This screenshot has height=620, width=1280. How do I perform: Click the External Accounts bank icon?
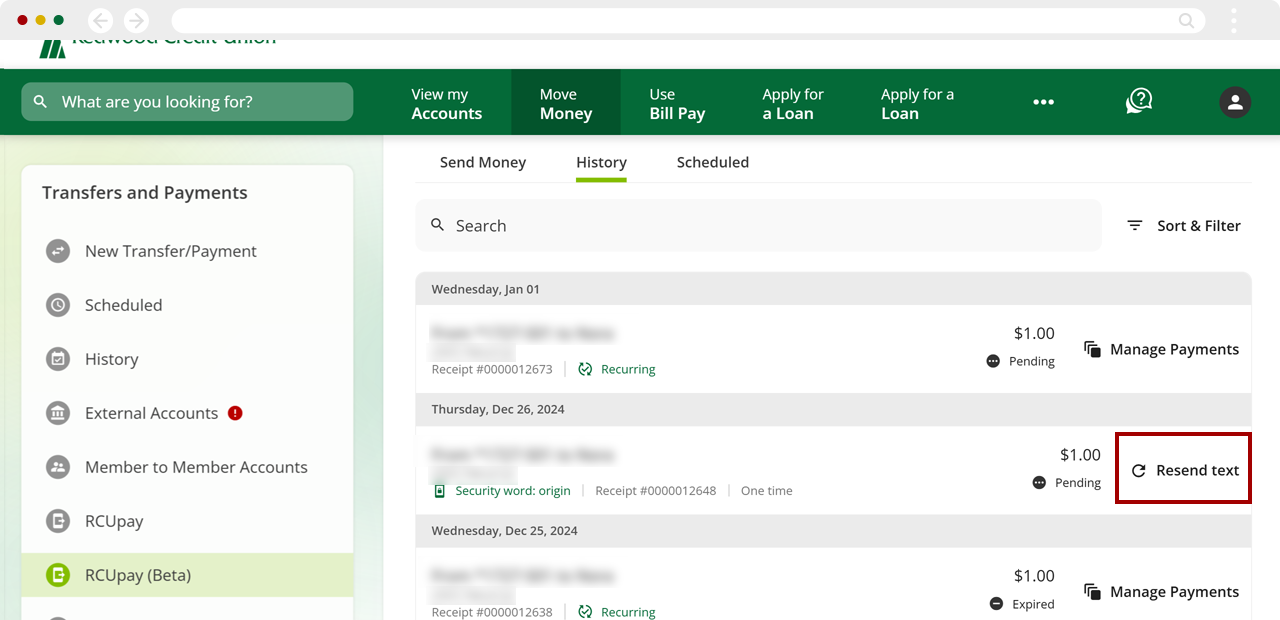[x=58, y=413]
